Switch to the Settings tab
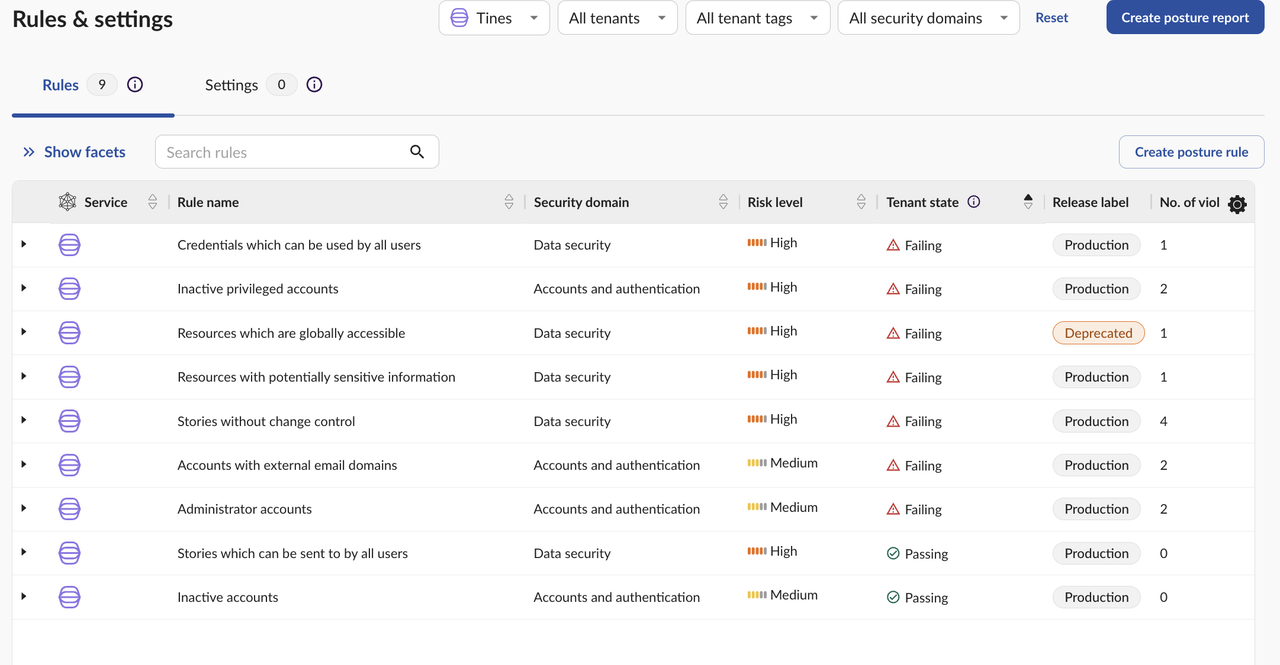1280x665 pixels. [x=232, y=85]
